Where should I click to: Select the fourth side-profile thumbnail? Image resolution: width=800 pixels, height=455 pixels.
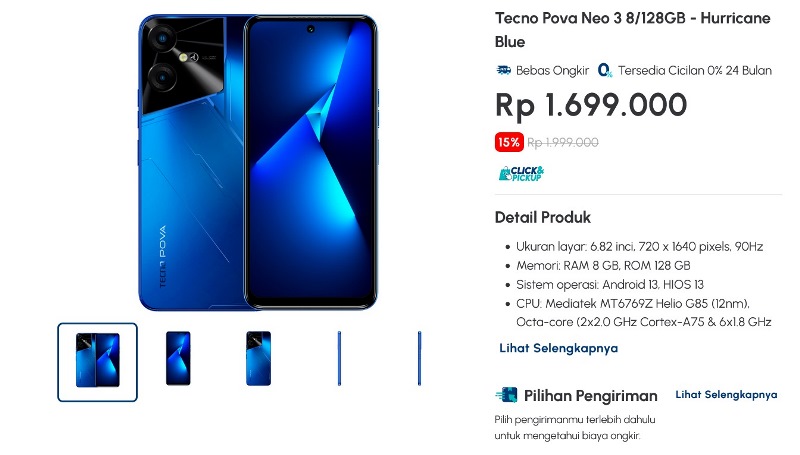tap(339, 358)
